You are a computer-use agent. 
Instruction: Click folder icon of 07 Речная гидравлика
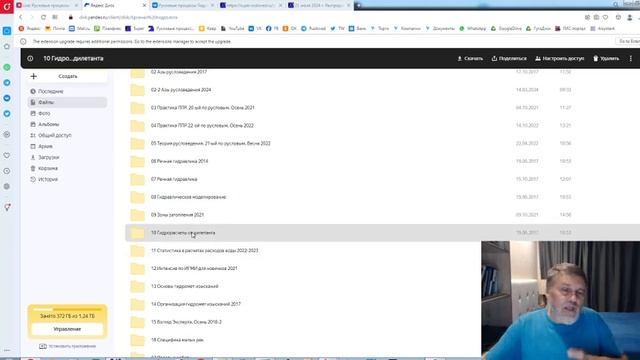click(138, 180)
